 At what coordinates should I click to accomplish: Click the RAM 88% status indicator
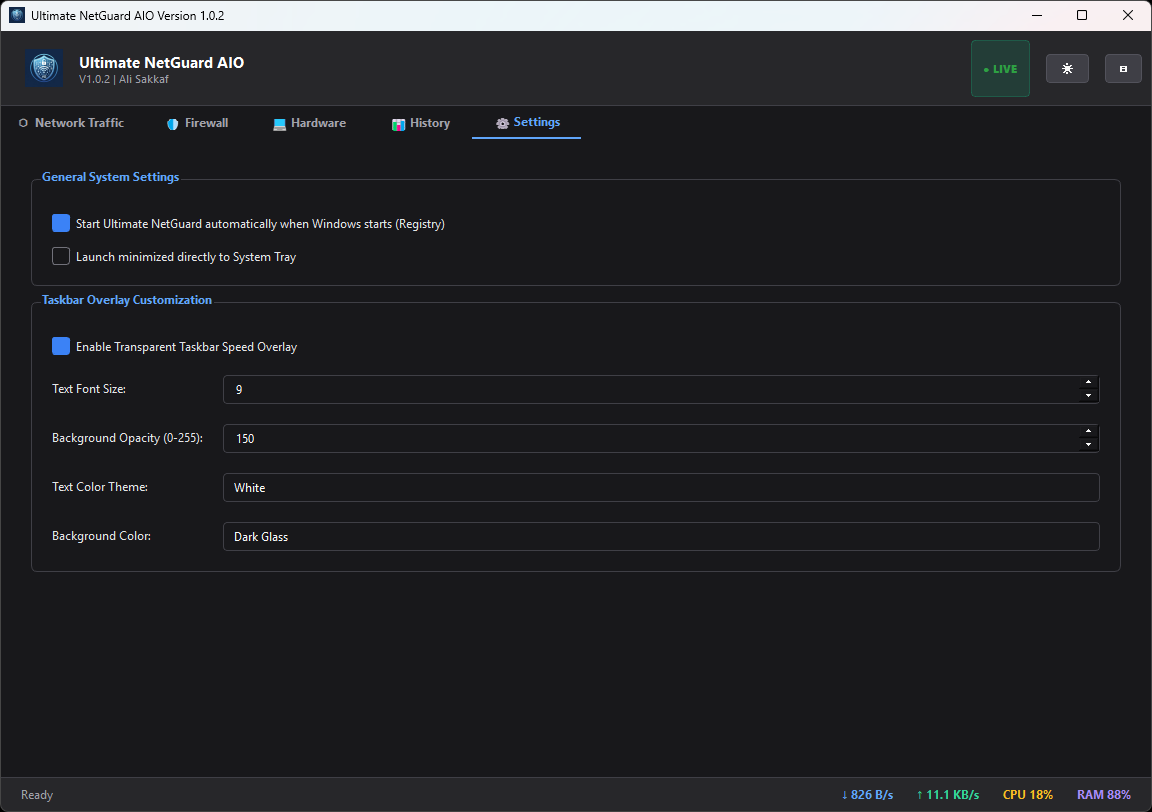[1104, 794]
